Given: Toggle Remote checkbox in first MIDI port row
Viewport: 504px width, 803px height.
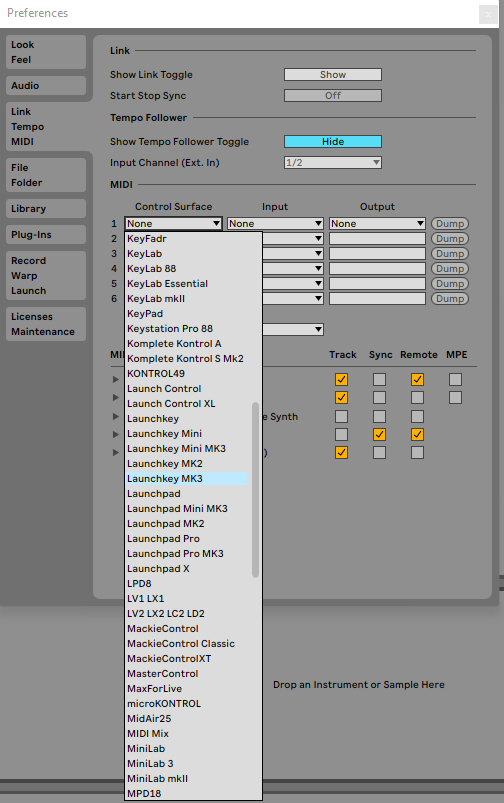Looking at the screenshot, I should (x=417, y=379).
